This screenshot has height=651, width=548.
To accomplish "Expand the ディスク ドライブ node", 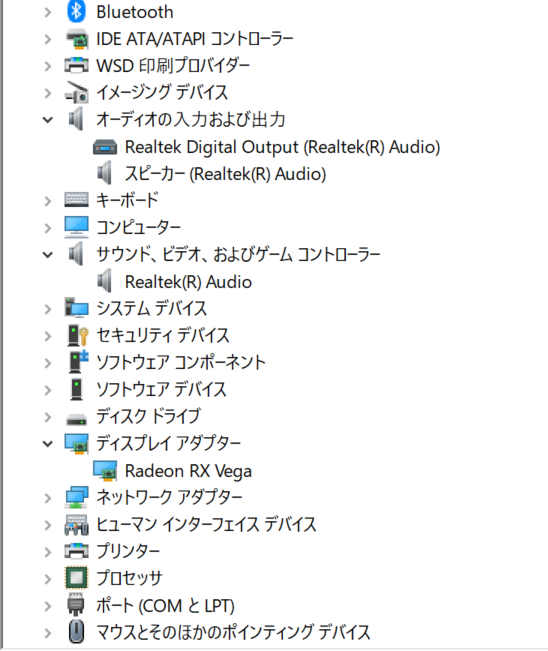I will [x=48, y=417].
